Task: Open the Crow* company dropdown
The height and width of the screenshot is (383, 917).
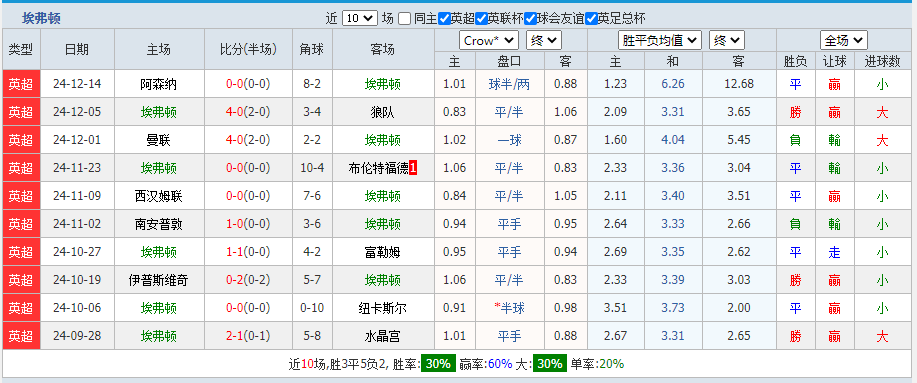Action: tap(489, 40)
